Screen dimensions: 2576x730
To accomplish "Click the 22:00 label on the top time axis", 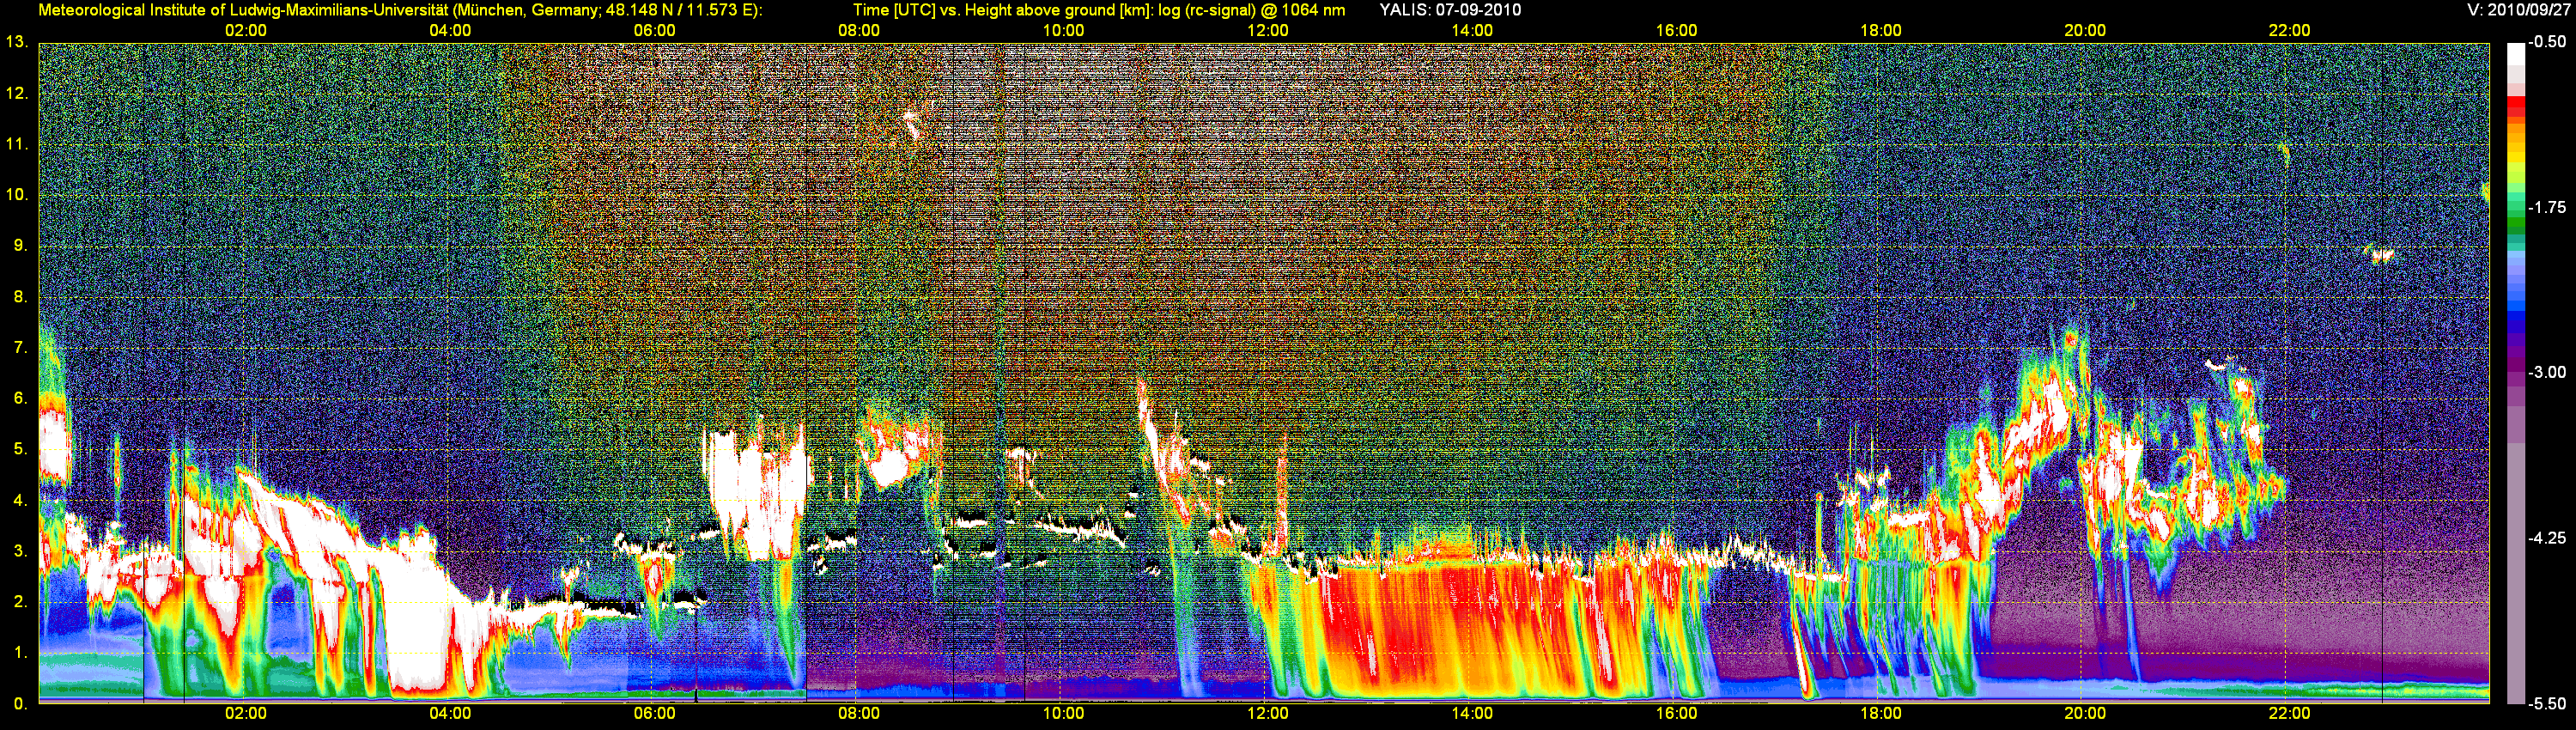I will click(x=2289, y=31).
